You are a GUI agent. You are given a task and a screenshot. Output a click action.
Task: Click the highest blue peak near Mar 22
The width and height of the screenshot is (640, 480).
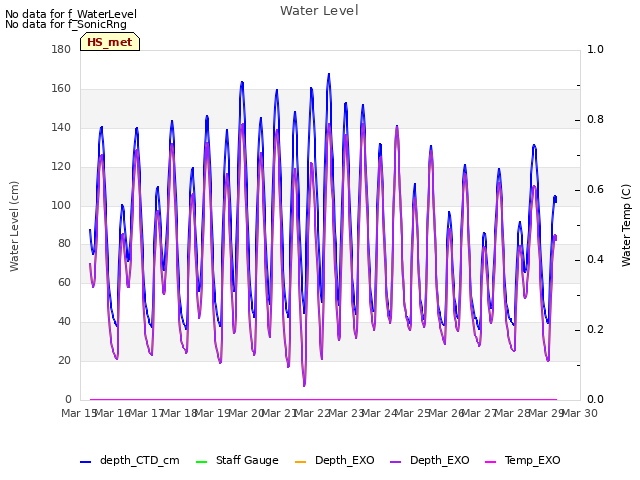pos(329,75)
